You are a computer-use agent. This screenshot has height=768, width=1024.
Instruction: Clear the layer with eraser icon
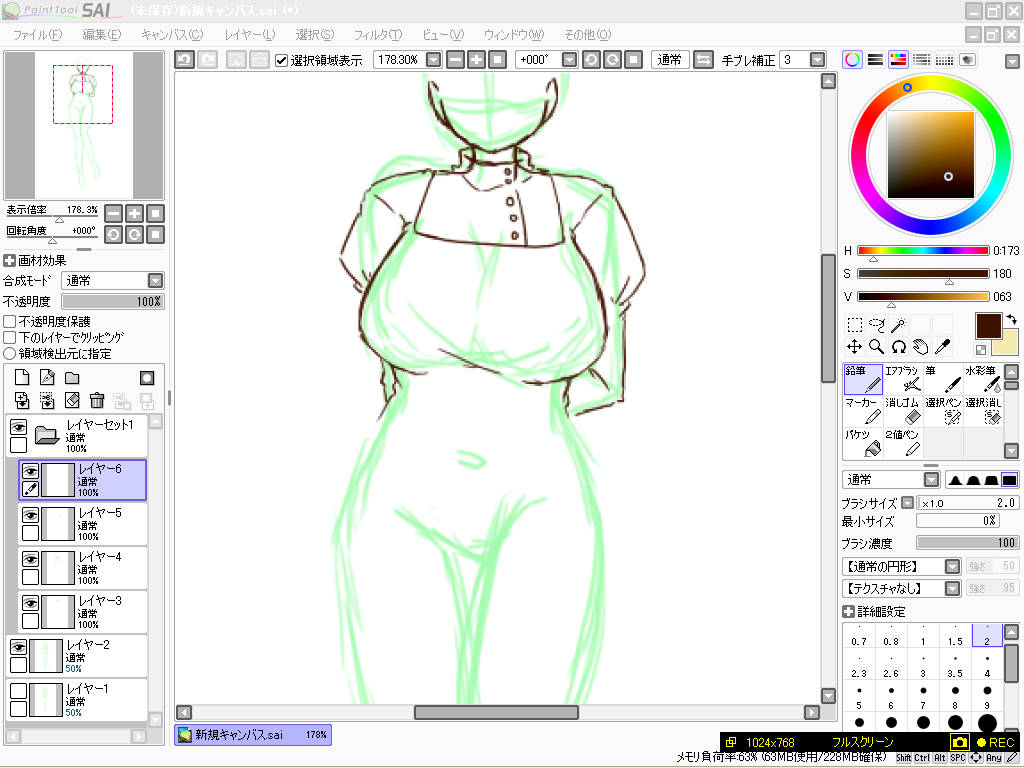point(72,400)
